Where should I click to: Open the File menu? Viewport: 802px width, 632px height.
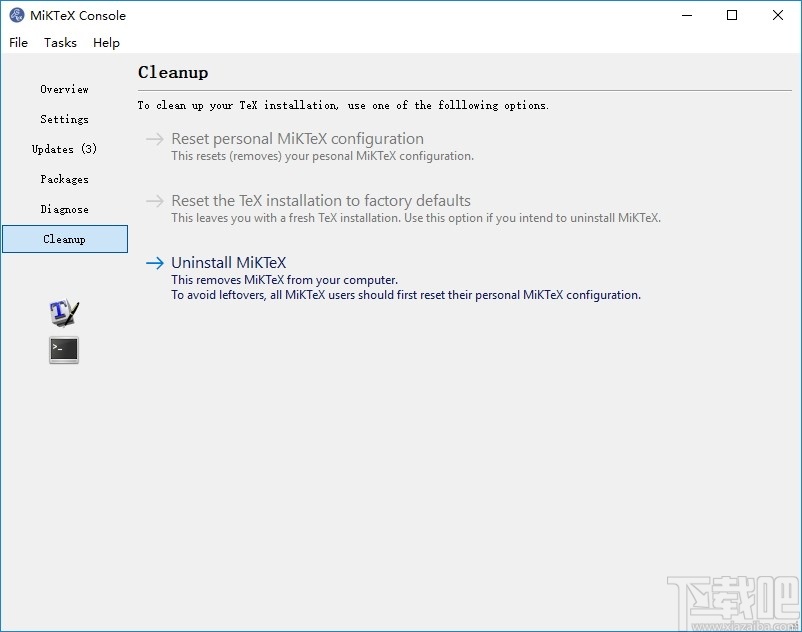point(19,42)
